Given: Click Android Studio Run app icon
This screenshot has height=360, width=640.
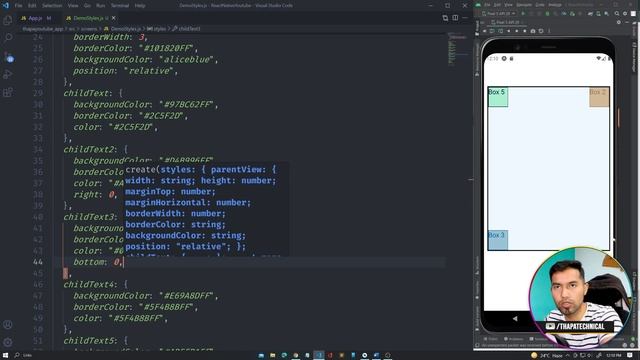Looking at the screenshot, I should pyautogui.click(x=523, y=13).
